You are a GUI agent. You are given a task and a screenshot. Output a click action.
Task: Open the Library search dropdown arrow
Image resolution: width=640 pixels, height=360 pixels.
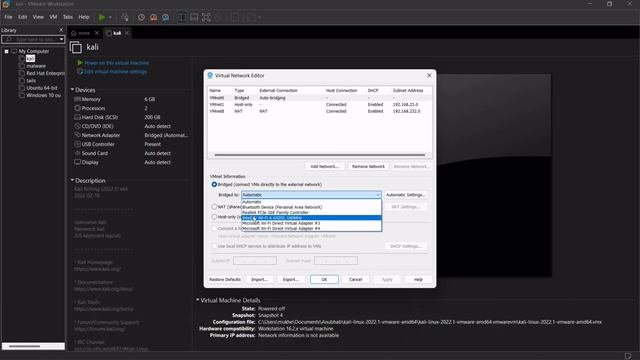tap(61, 39)
